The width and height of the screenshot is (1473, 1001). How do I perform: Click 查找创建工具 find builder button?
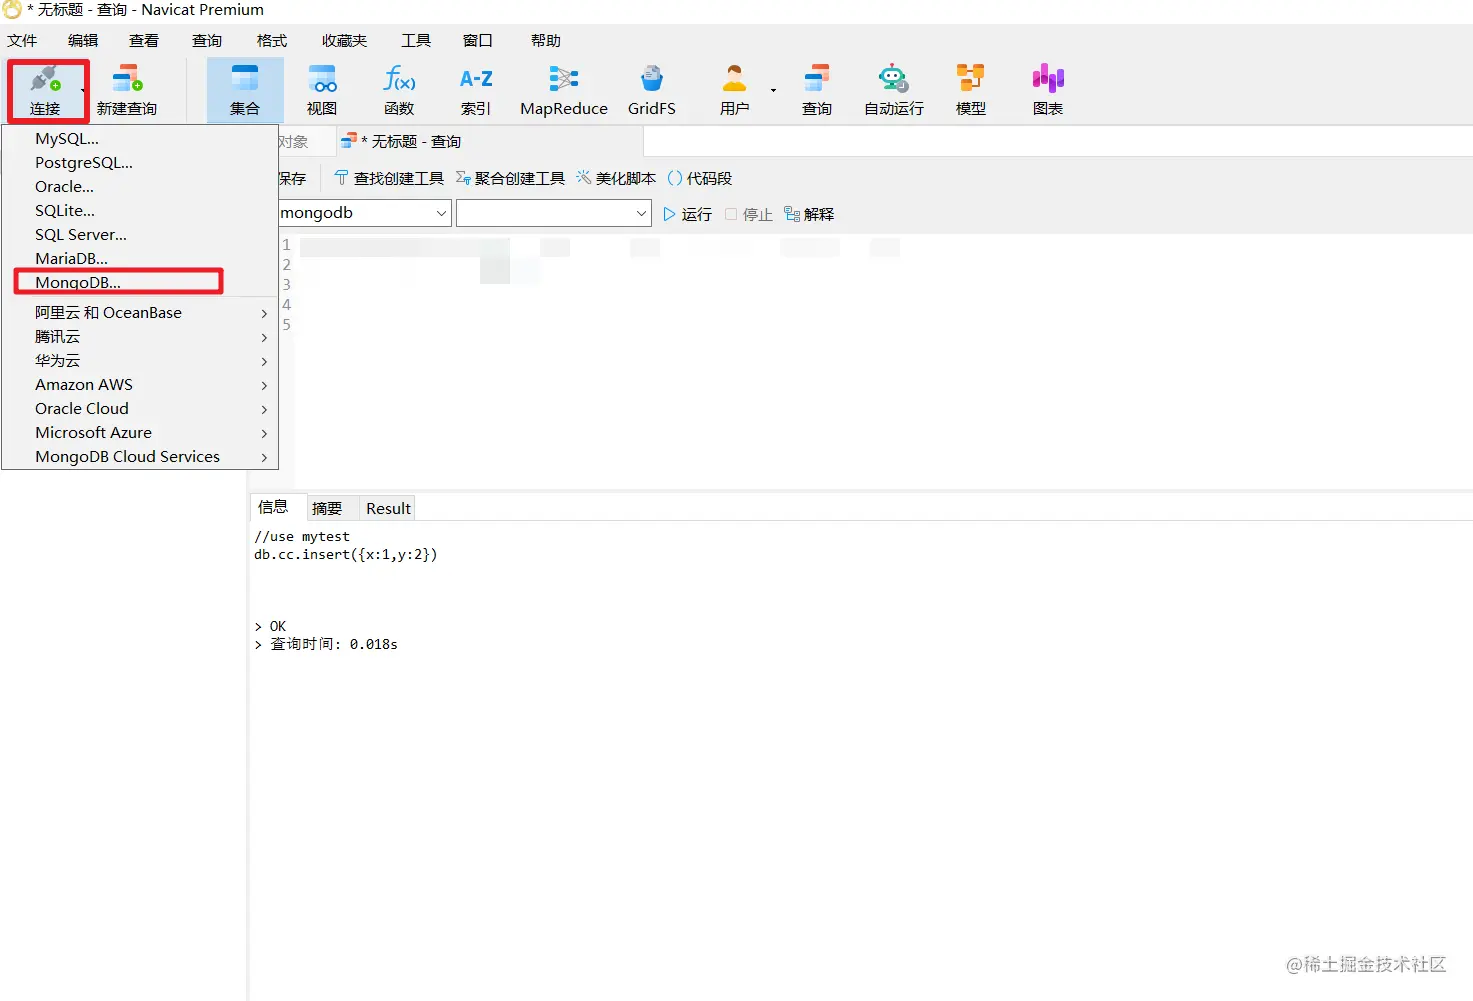coord(389,178)
